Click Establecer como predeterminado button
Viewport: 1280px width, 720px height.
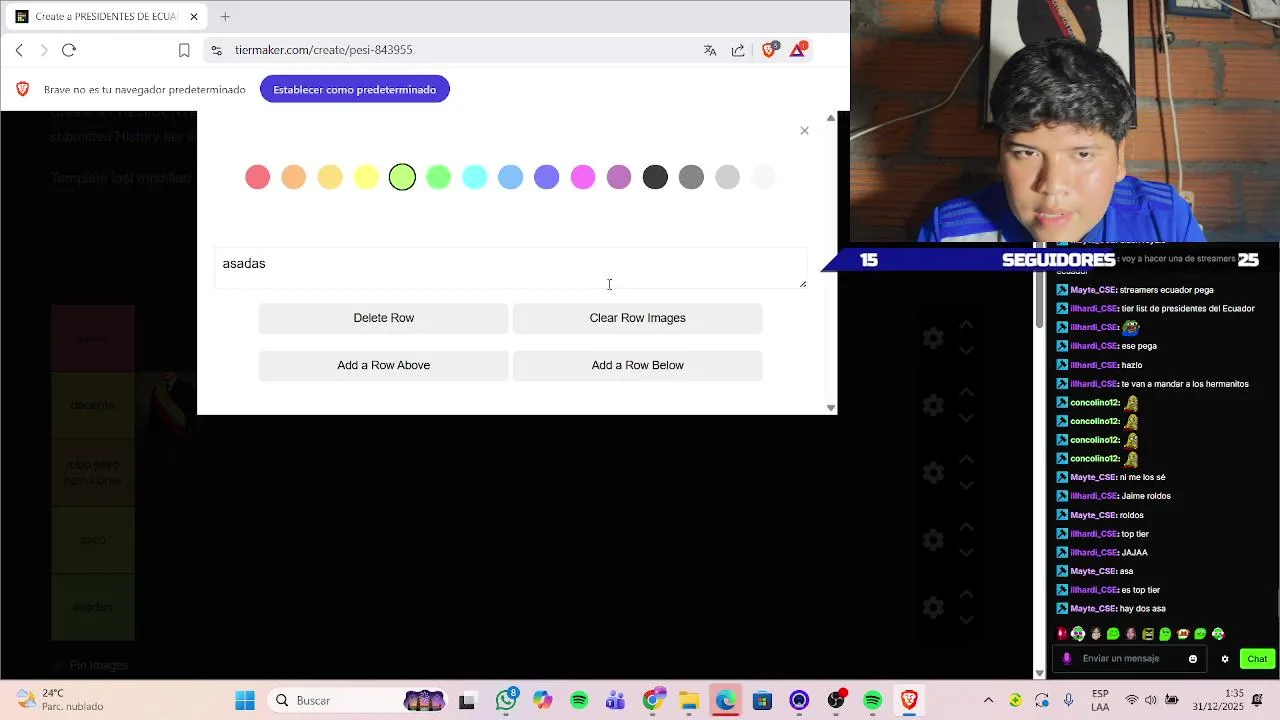click(355, 89)
